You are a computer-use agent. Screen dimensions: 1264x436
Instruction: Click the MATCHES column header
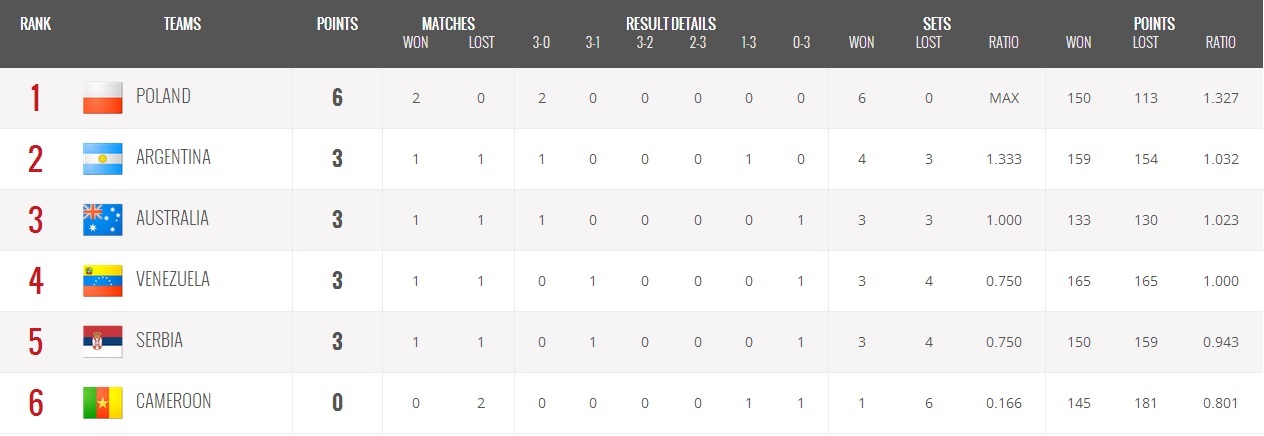point(448,24)
